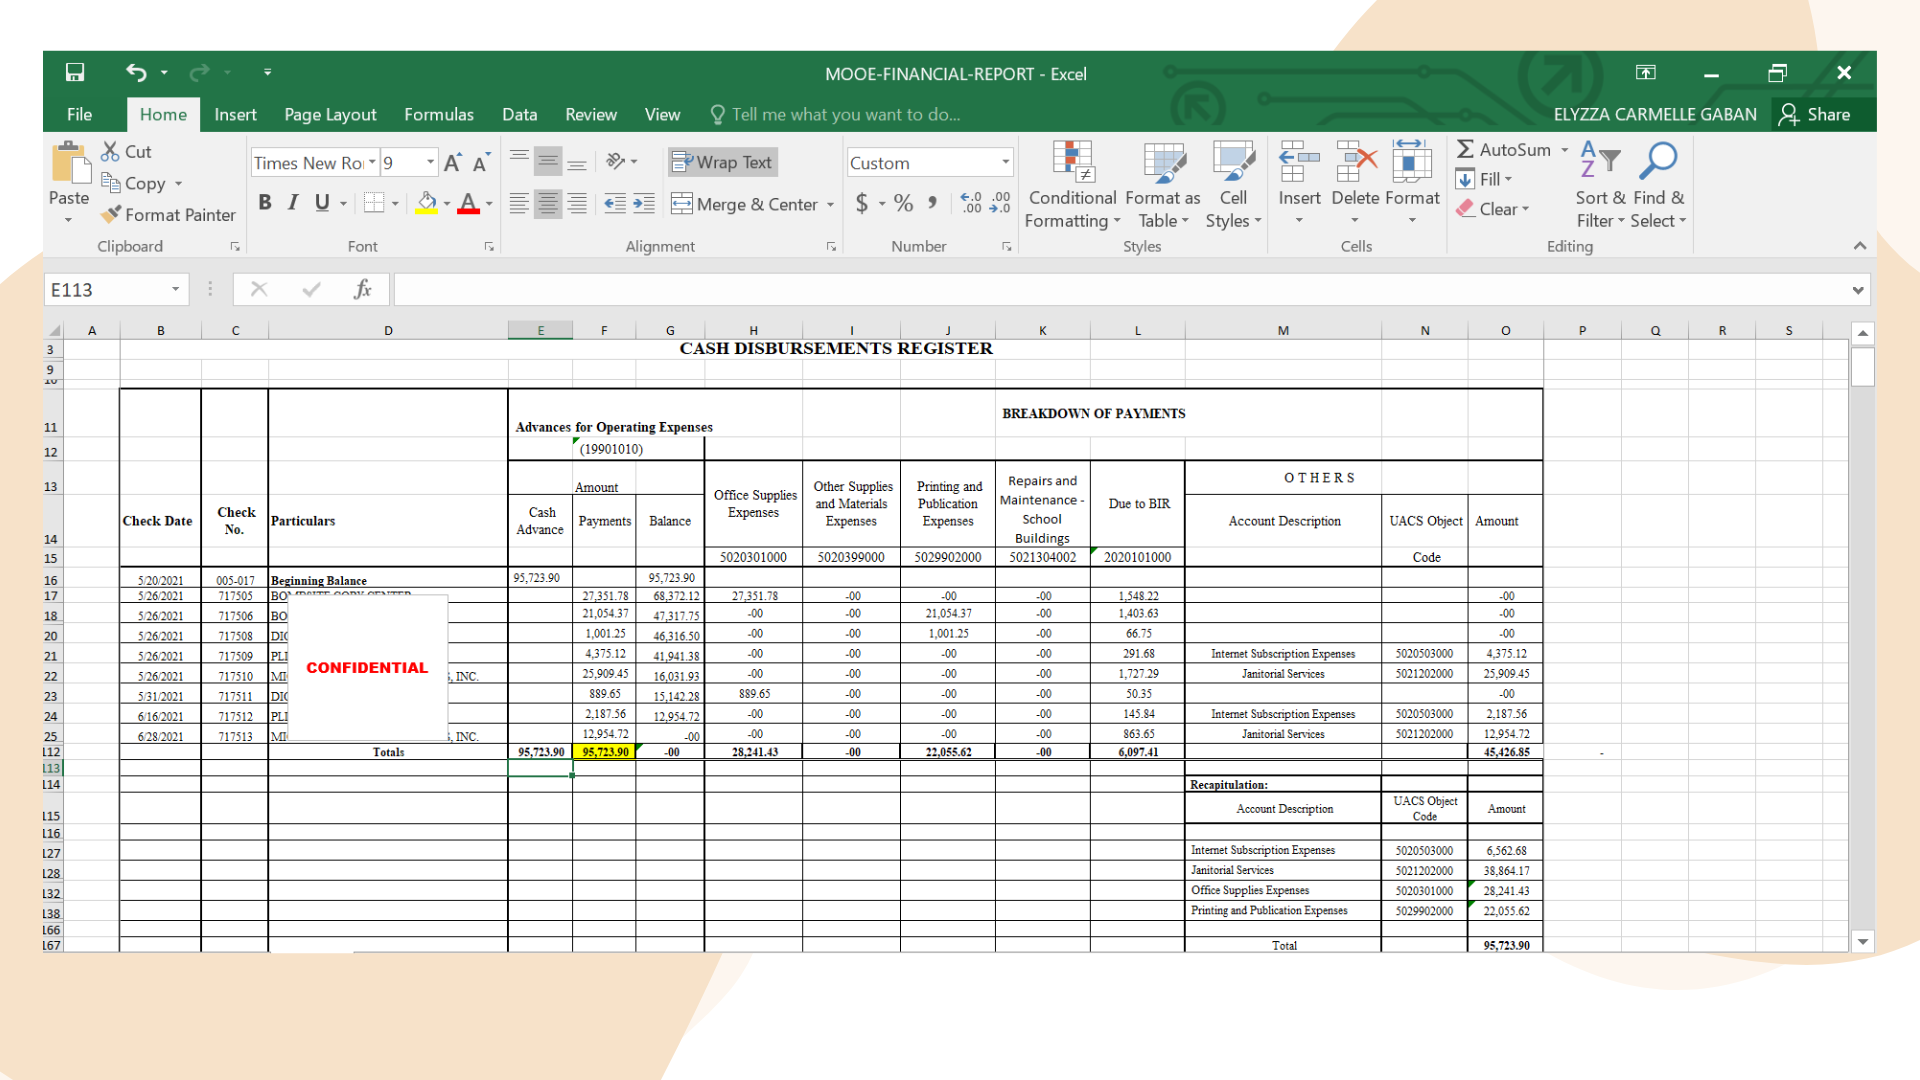The height and width of the screenshot is (1080, 1920).
Task: Click the Format Painter brush icon
Action: (111, 214)
